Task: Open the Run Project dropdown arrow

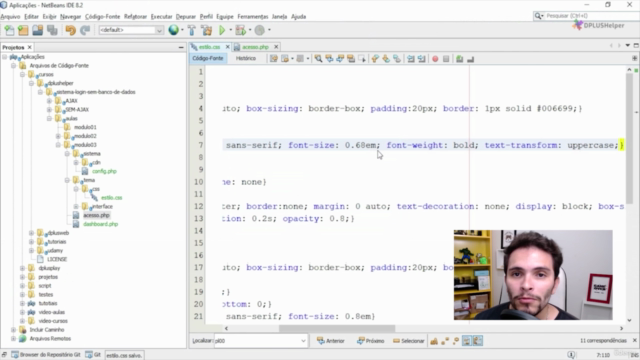Action: (x=231, y=30)
